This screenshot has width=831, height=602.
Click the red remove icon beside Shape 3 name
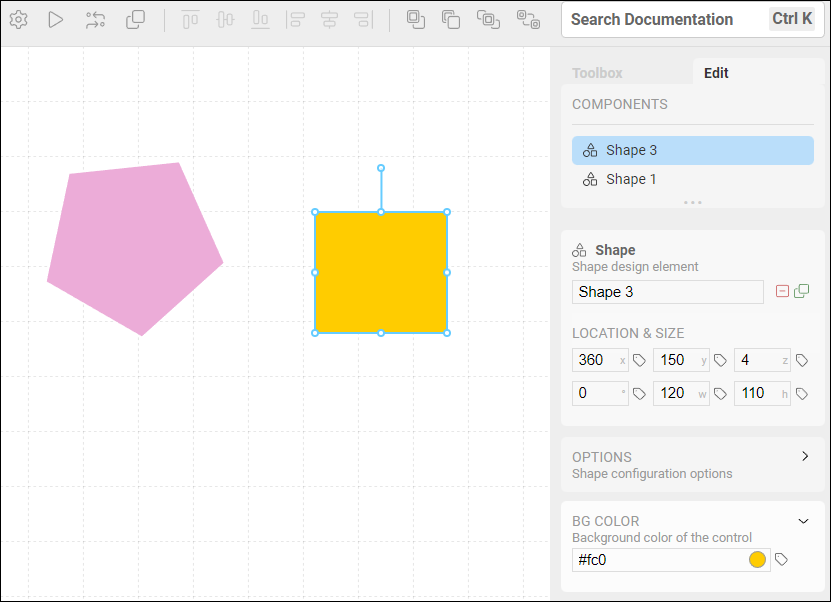pyautogui.click(x=783, y=292)
